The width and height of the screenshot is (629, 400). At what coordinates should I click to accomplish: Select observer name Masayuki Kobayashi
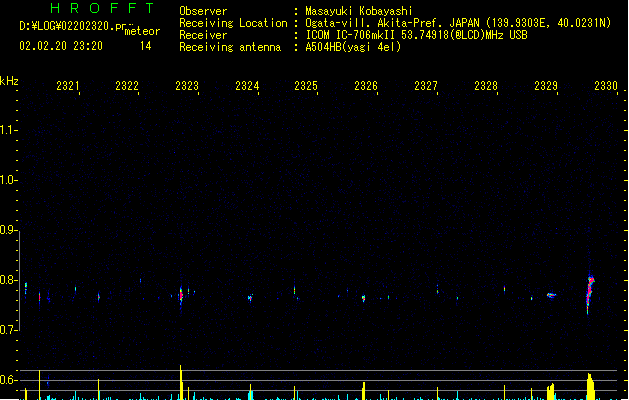(x=359, y=11)
